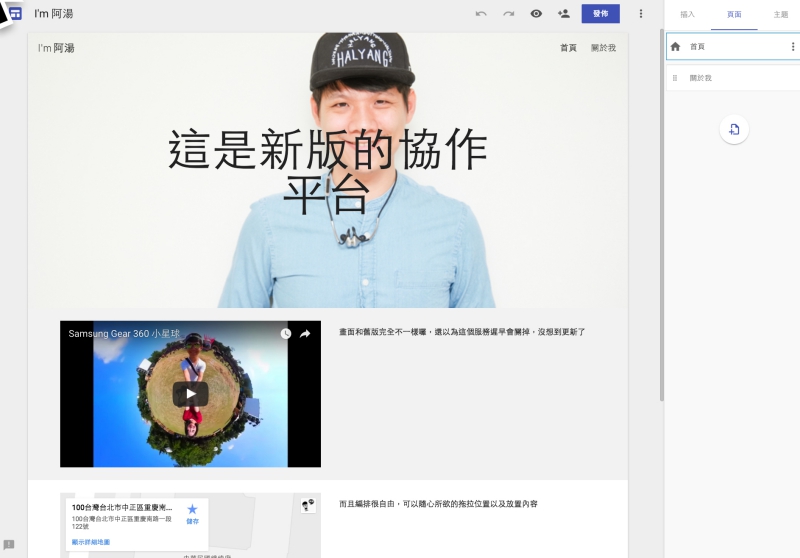
Task: Switch to the 插入 tab
Action: tap(687, 14)
